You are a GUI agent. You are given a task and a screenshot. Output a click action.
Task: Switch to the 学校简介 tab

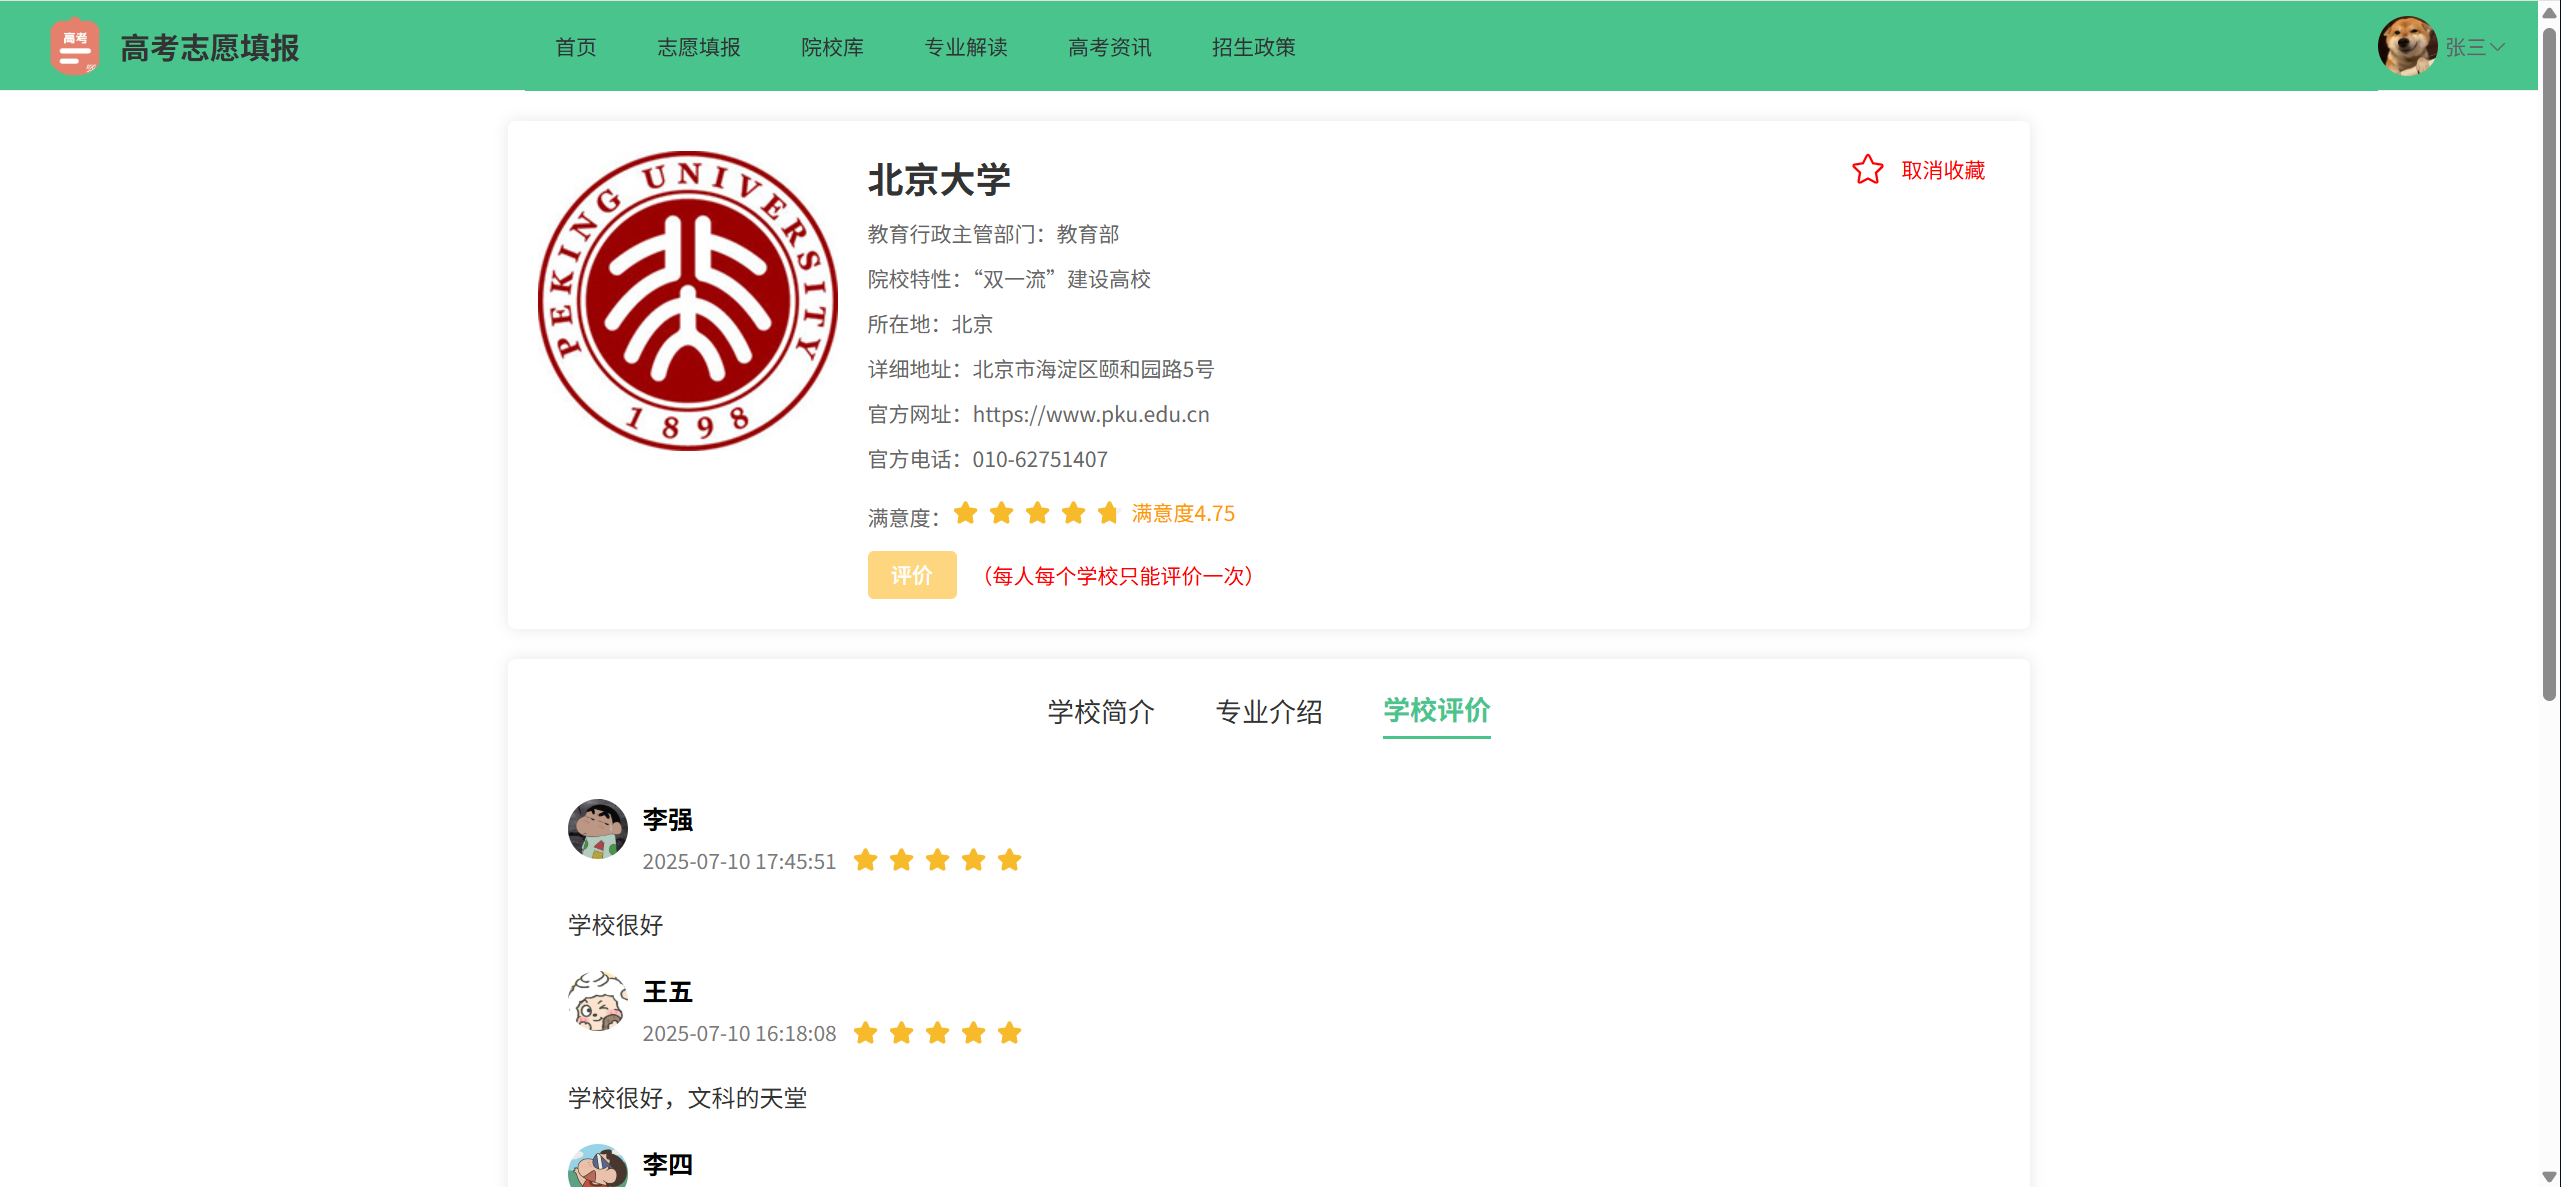point(1100,711)
